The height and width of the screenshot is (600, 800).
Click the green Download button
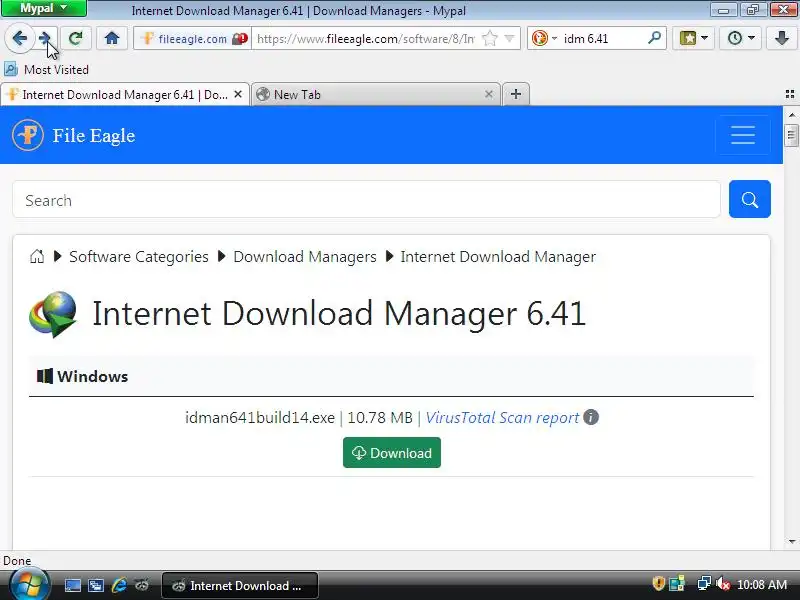click(x=392, y=453)
